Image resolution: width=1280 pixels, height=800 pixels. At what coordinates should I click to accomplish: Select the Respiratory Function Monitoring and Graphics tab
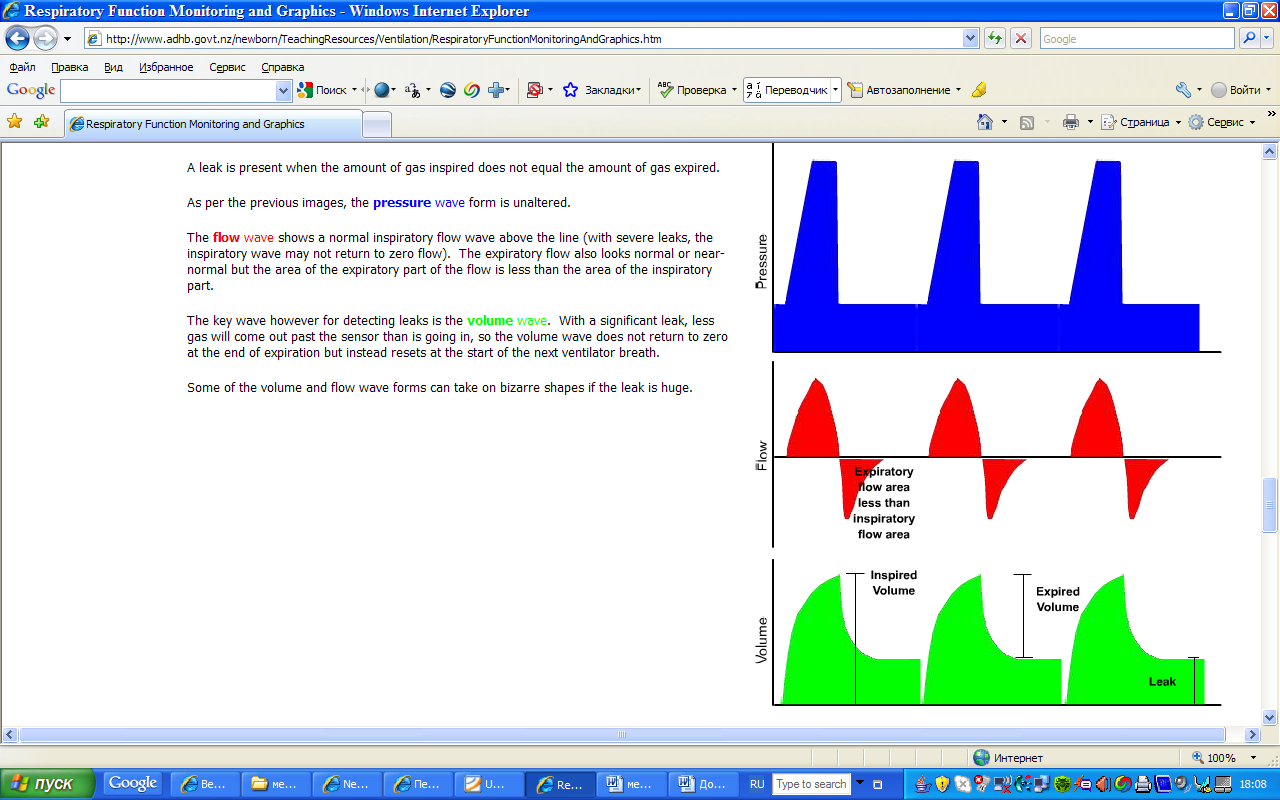(x=213, y=124)
